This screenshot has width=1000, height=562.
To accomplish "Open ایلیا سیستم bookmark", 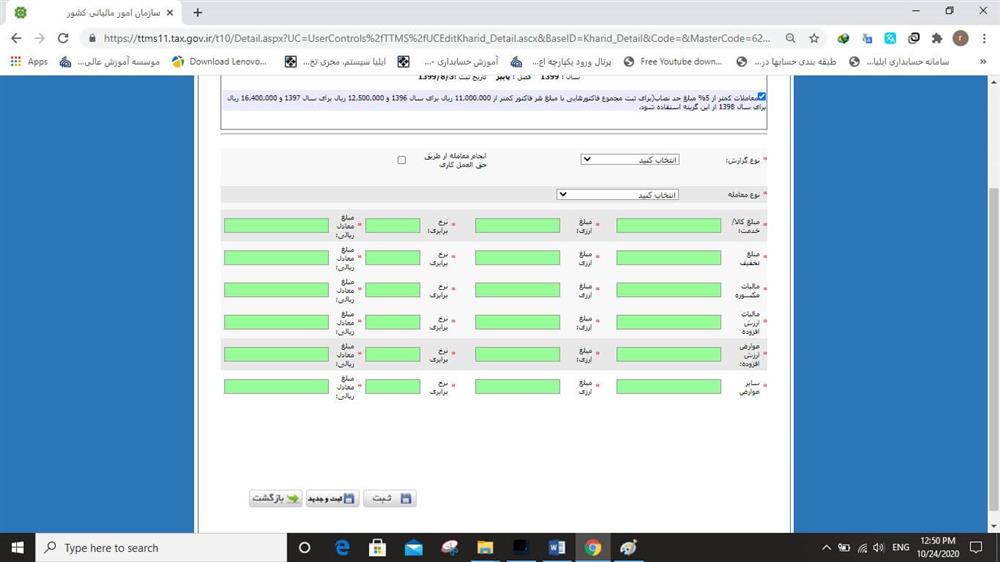I will [x=335, y=62].
